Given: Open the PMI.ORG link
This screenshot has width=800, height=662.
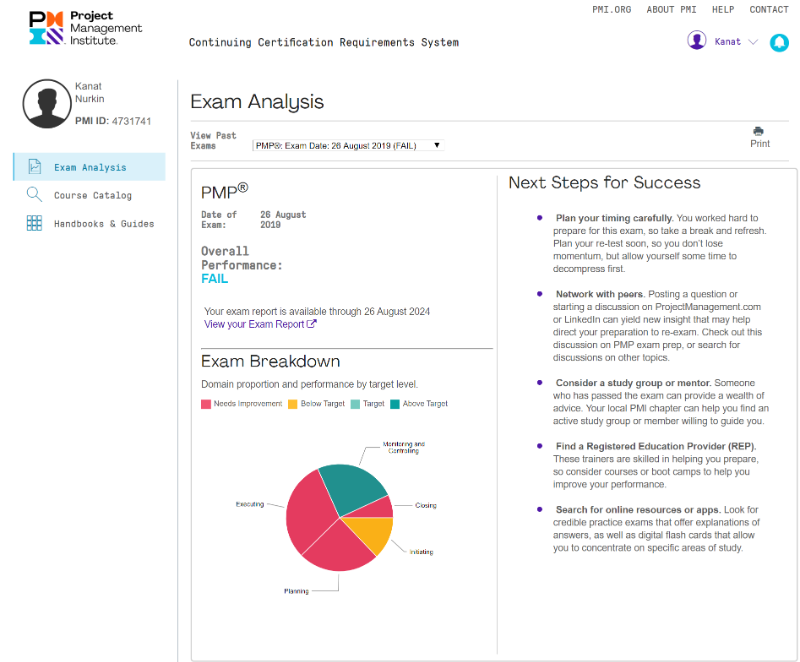Looking at the screenshot, I should pyautogui.click(x=611, y=10).
